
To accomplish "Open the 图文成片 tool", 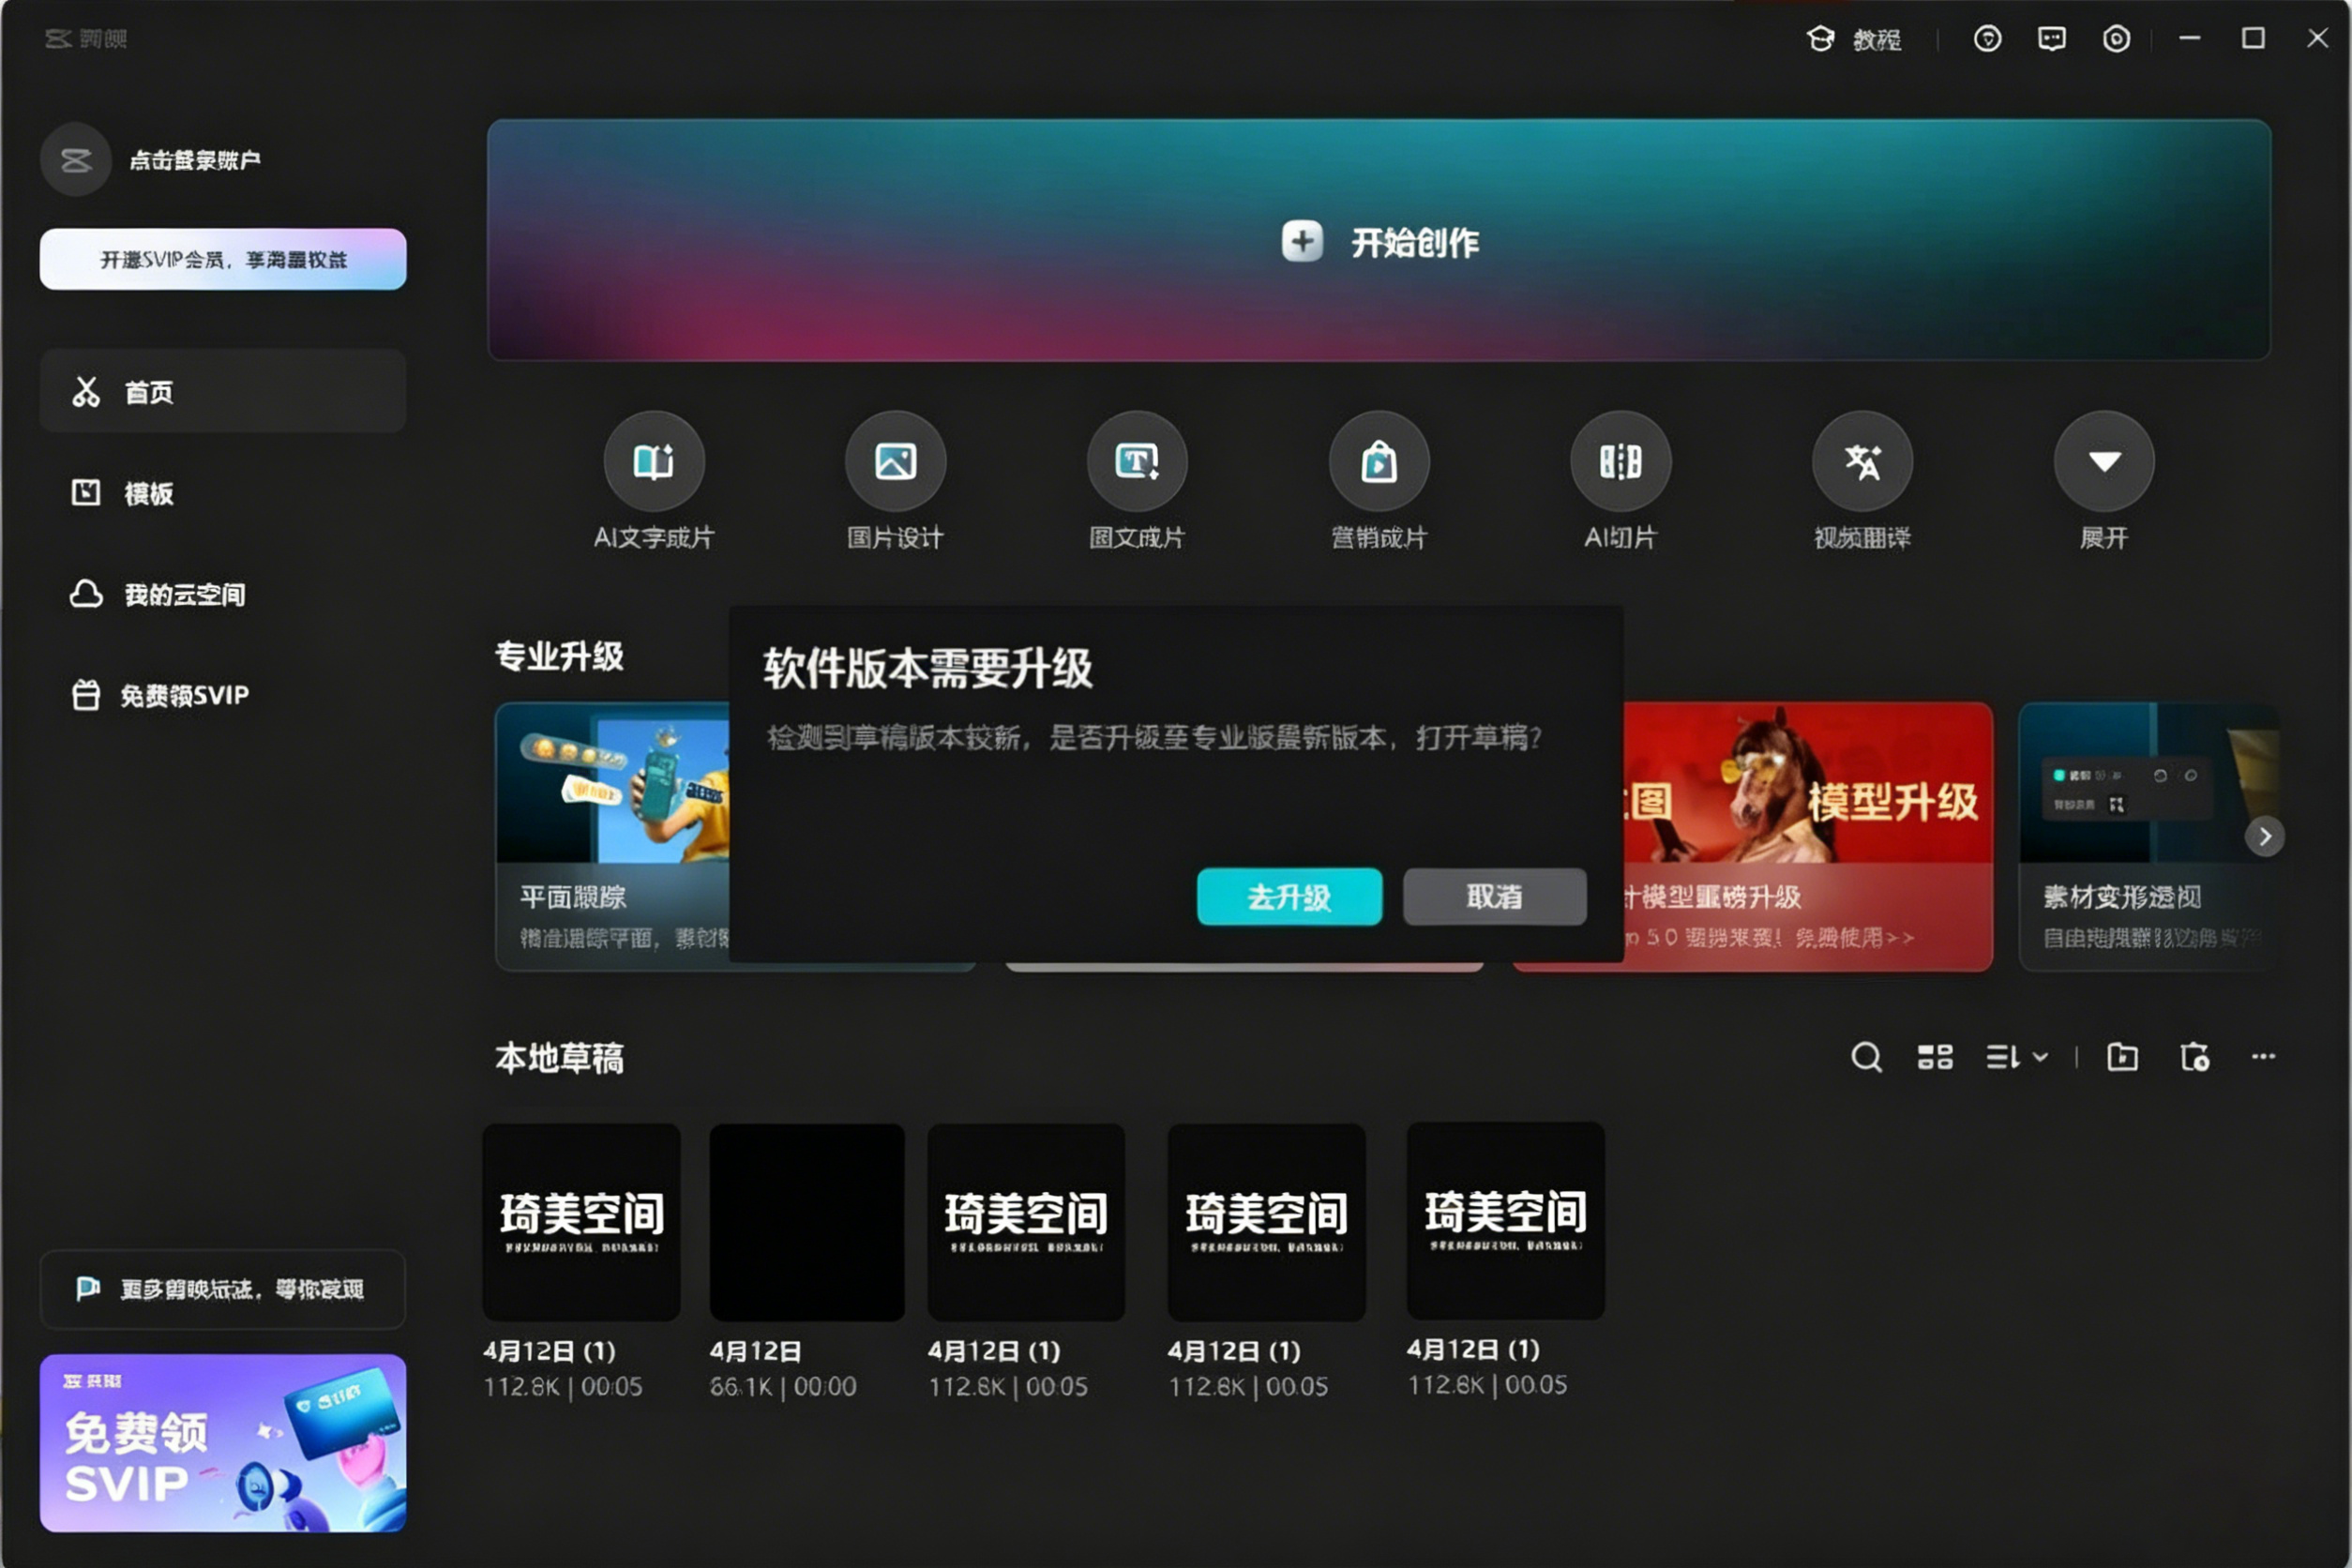I will 1137,462.
